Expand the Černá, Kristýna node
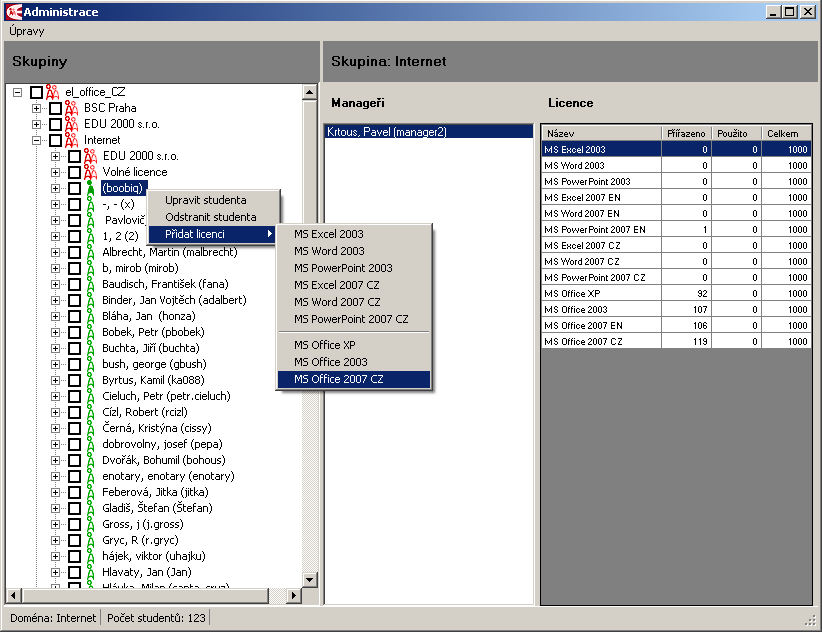The width and height of the screenshot is (822, 632). coord(55,429)
